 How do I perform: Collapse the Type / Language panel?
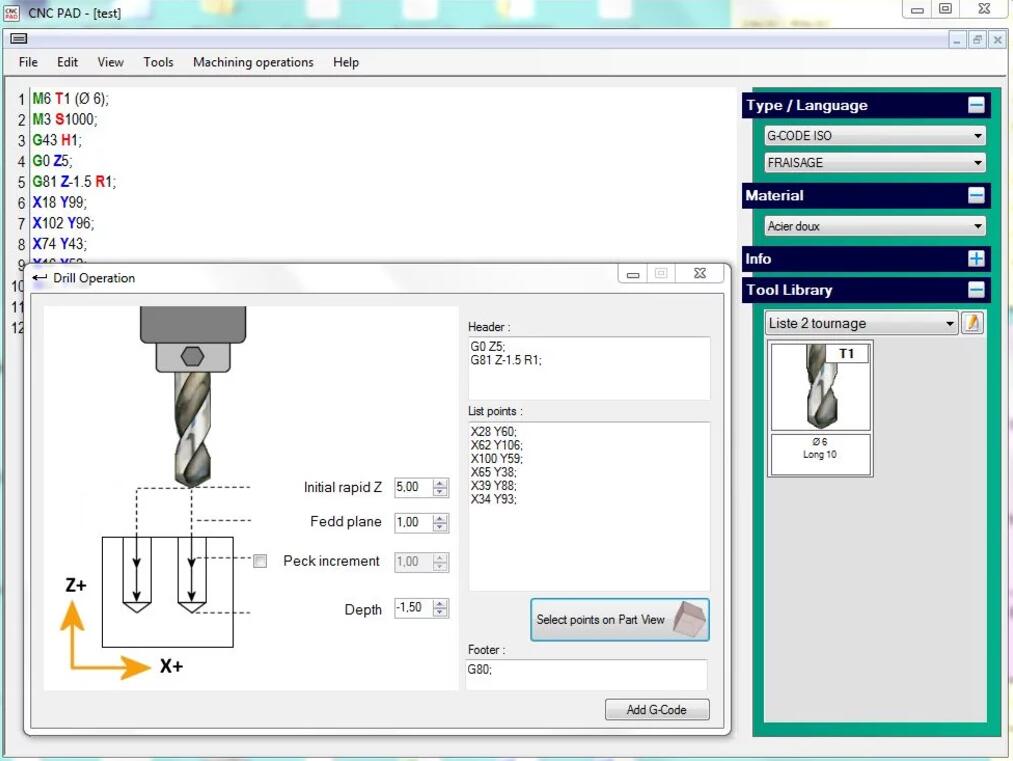click(976, 105)
